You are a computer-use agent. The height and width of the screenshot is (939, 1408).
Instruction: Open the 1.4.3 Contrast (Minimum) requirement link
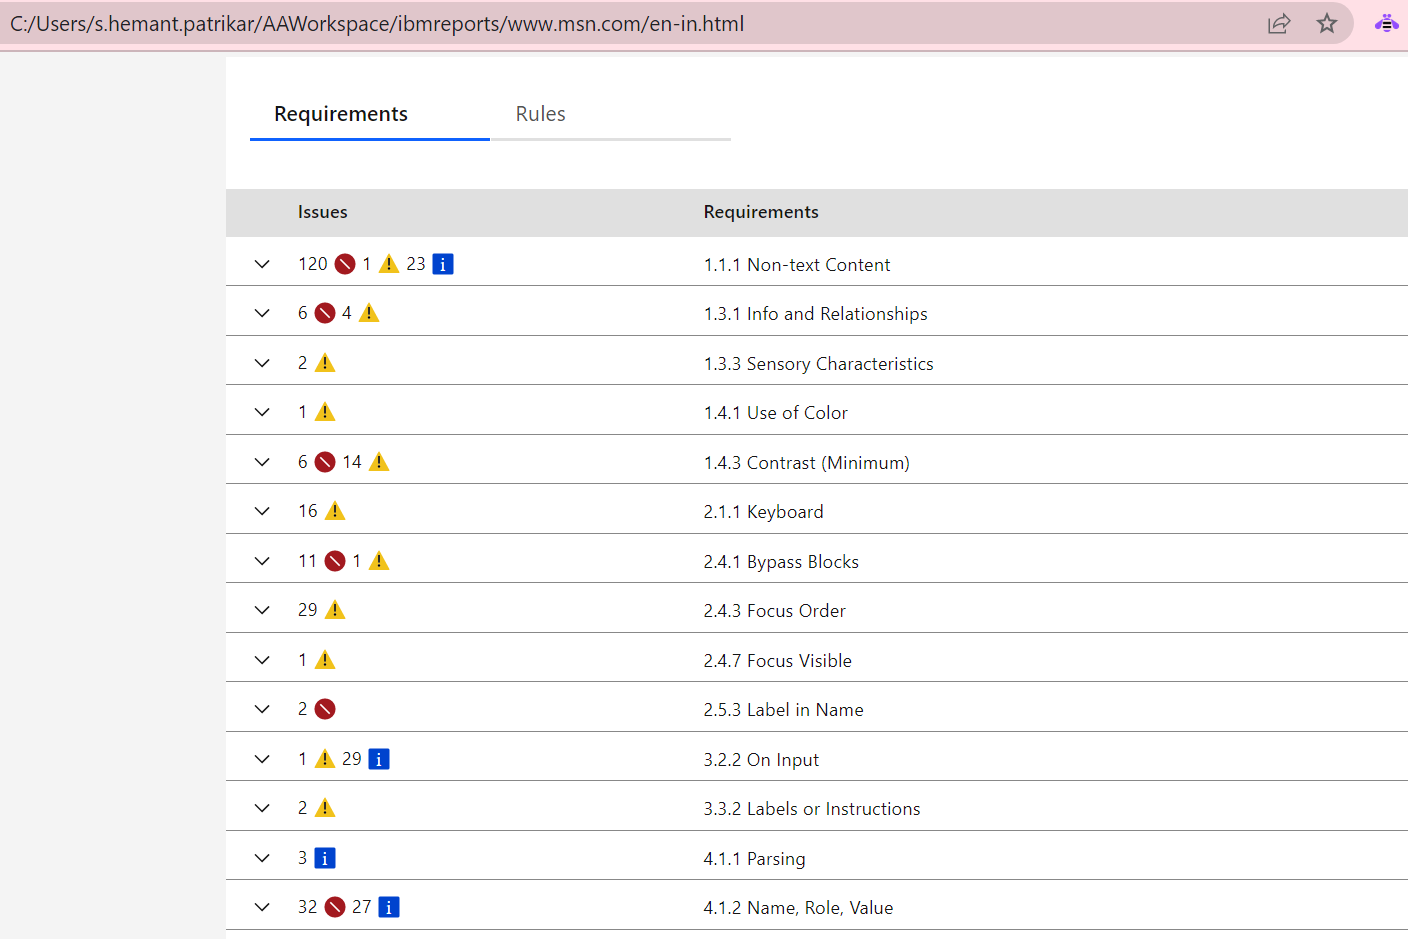[809, 462]
